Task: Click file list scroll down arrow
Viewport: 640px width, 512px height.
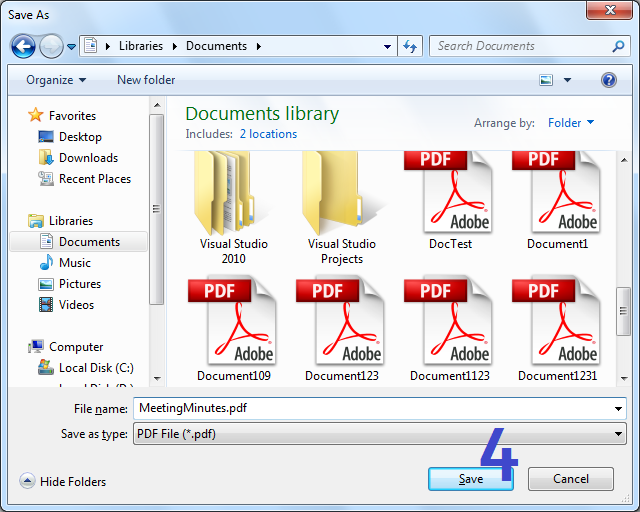Action: point(624,378)
